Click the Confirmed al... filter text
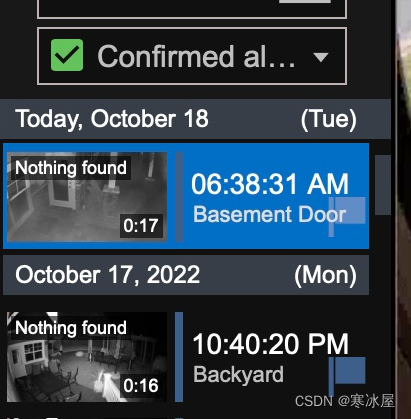The width and height of the screenshot is (411, 419). point(196,56)
